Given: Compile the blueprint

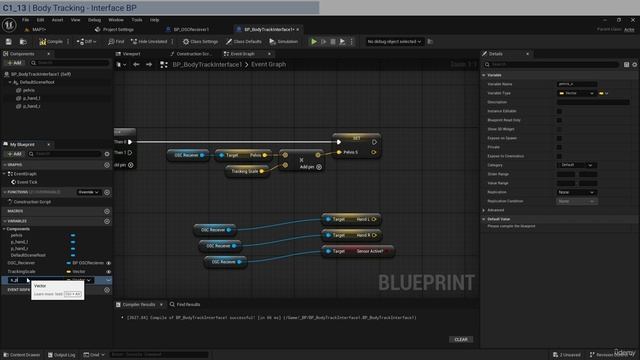Looking at the screenshot, I should coord(51,42).
